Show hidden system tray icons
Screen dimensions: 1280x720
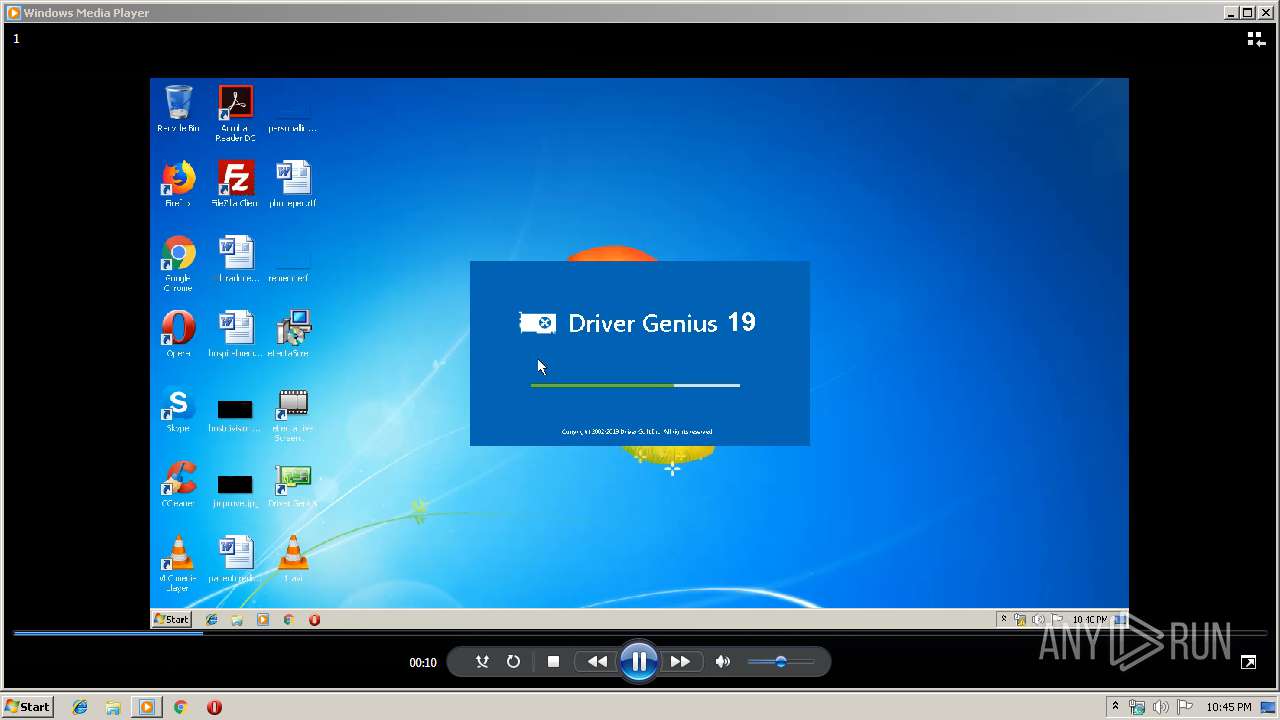[1115, 707]
